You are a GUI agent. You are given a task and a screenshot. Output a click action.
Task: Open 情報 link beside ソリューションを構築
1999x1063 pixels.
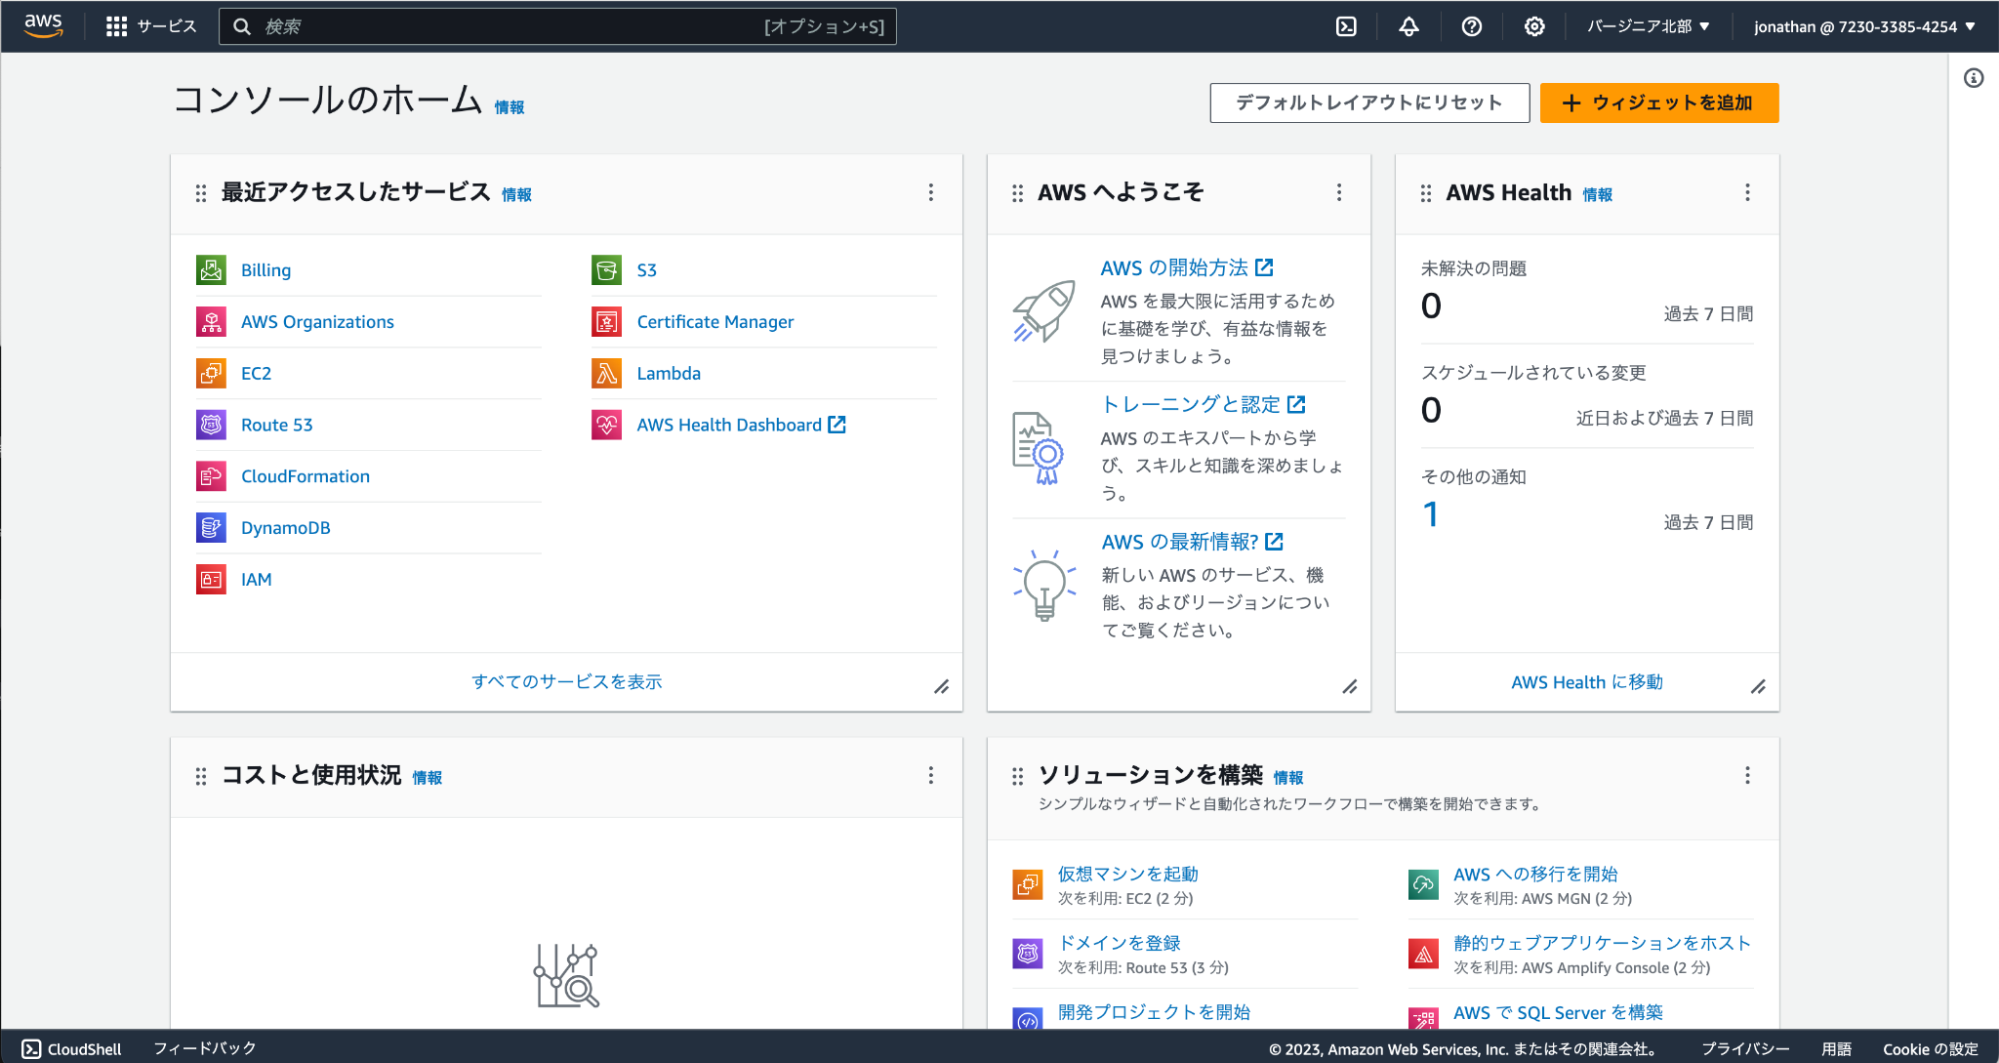[x=1288, y=778]
